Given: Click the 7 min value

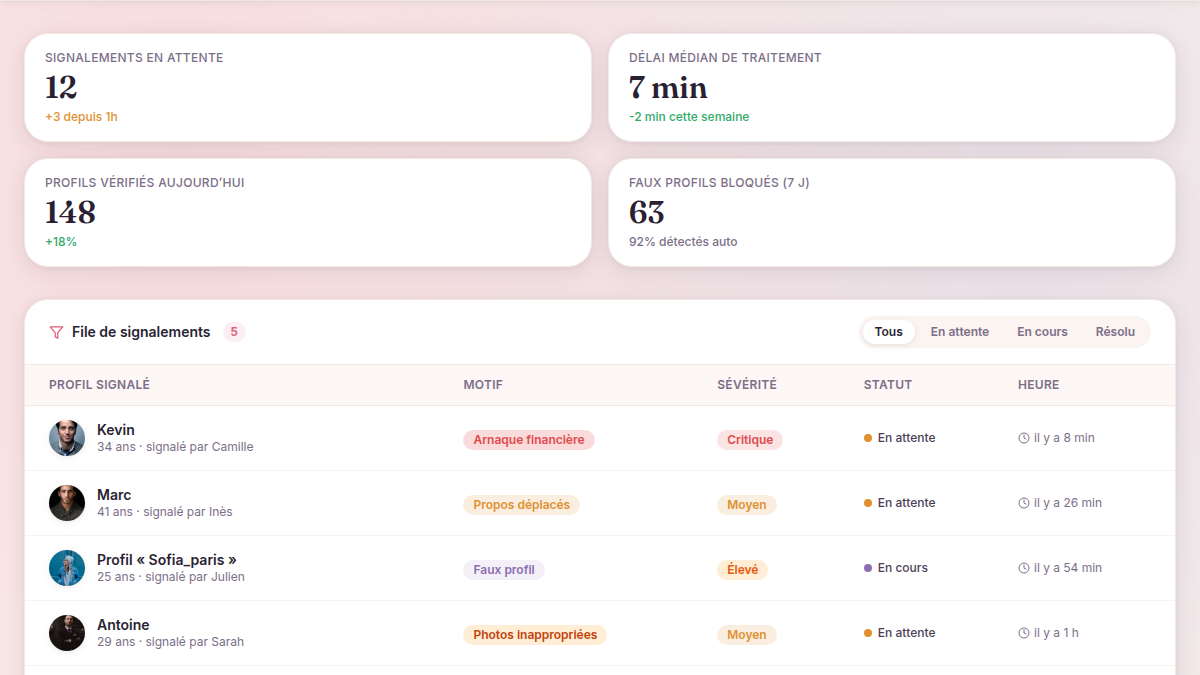Looking at the screenshot, I should coord(668,88).
